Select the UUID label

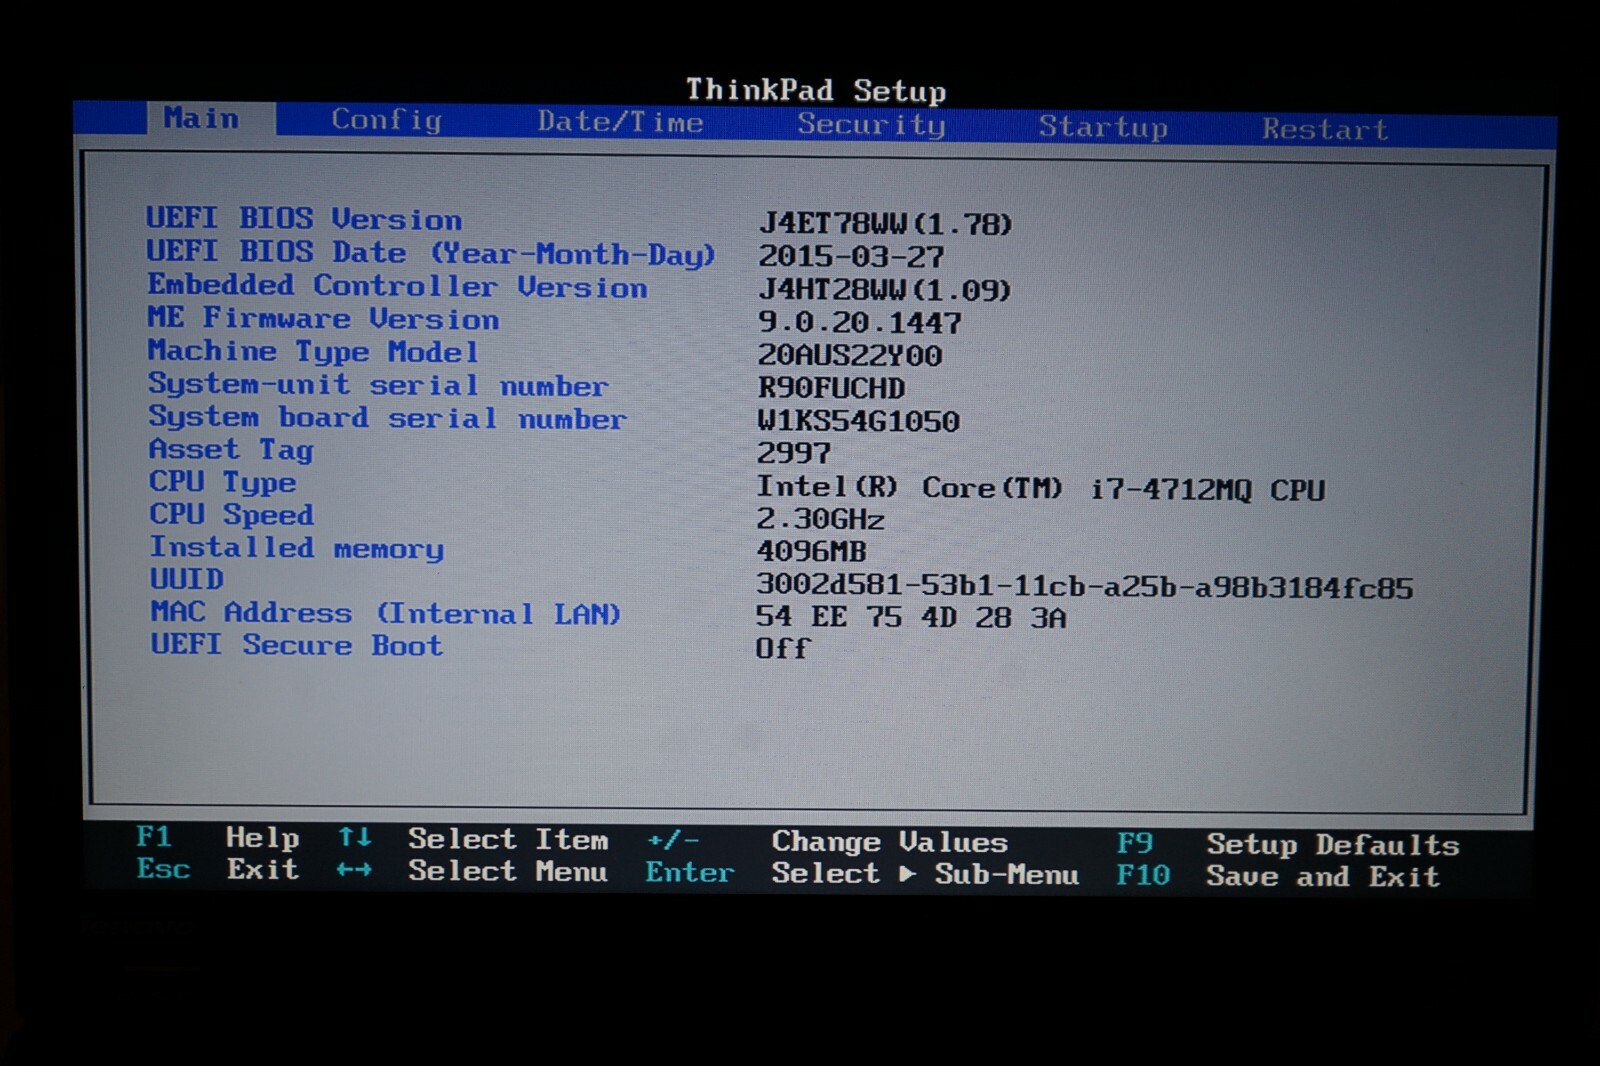click(187, 579)
